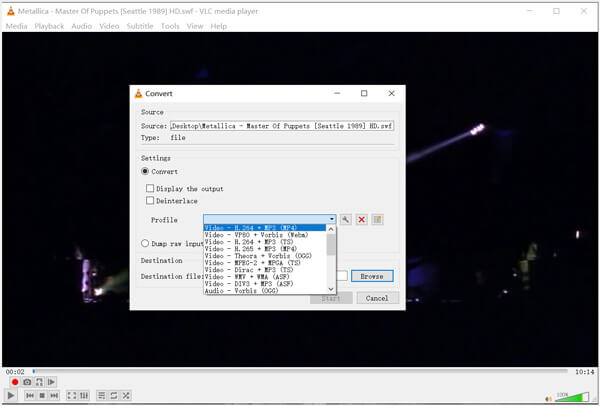Adjust the green volume slider
Viewport: 600px width, 406px height.
pyautogui.click(x=572, y=397)
